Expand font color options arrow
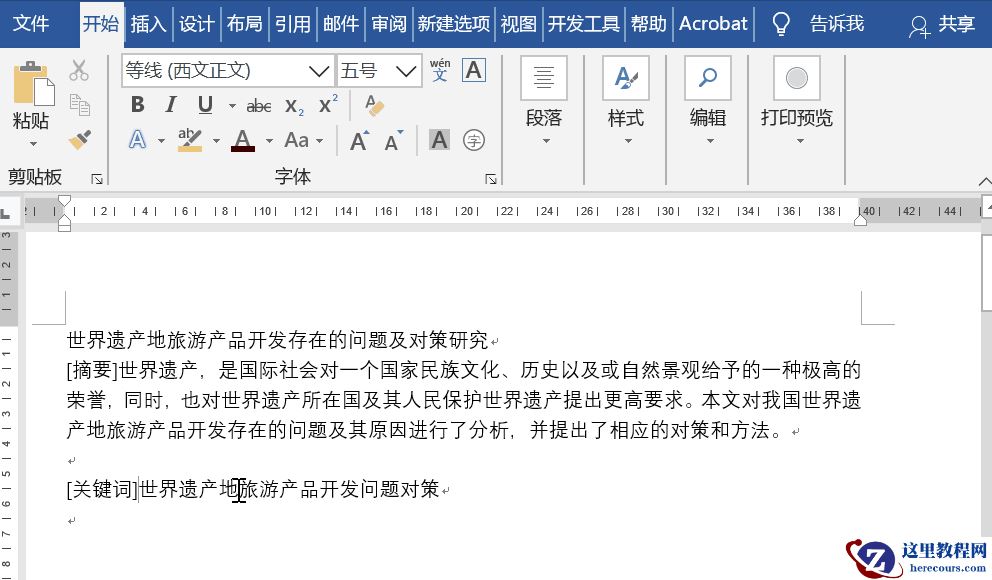Screen dimensions: 992x580 [x=269, y=140]
